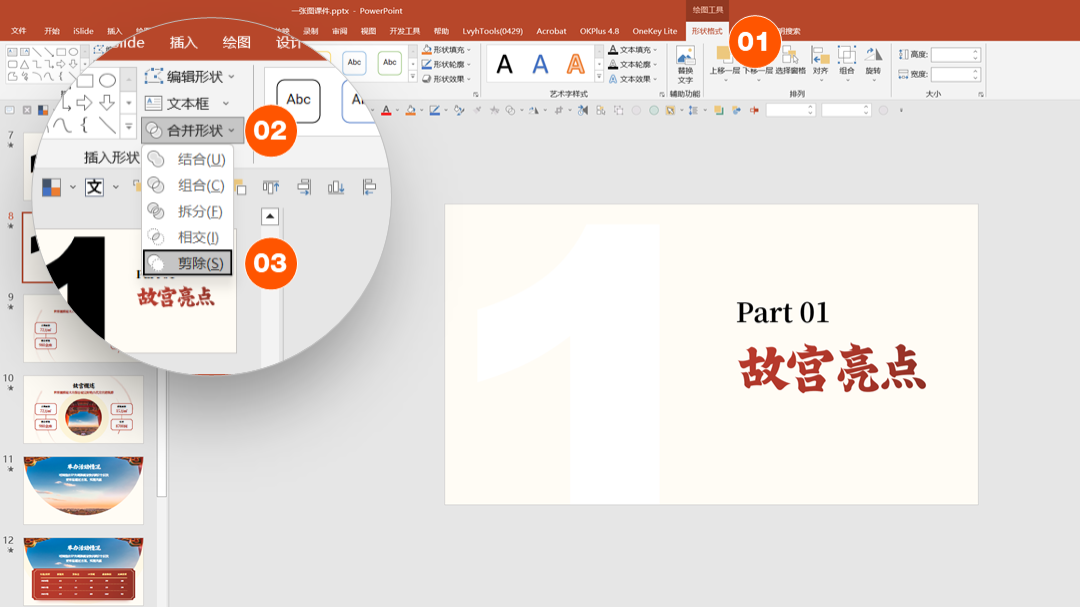
Task: Click the green circle icon in the custom toolbar
Action: pyautogui.click(x=654, y=110)
